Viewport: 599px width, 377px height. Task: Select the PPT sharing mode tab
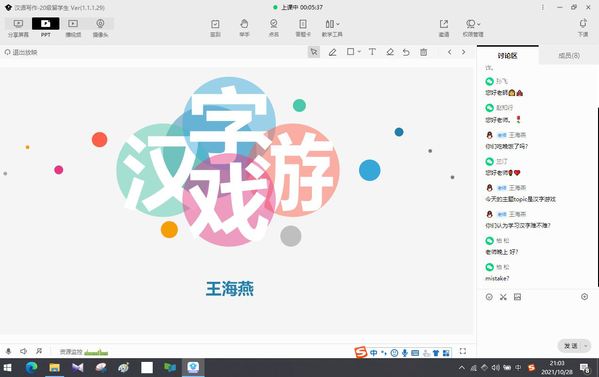click(x=45, y=28)
